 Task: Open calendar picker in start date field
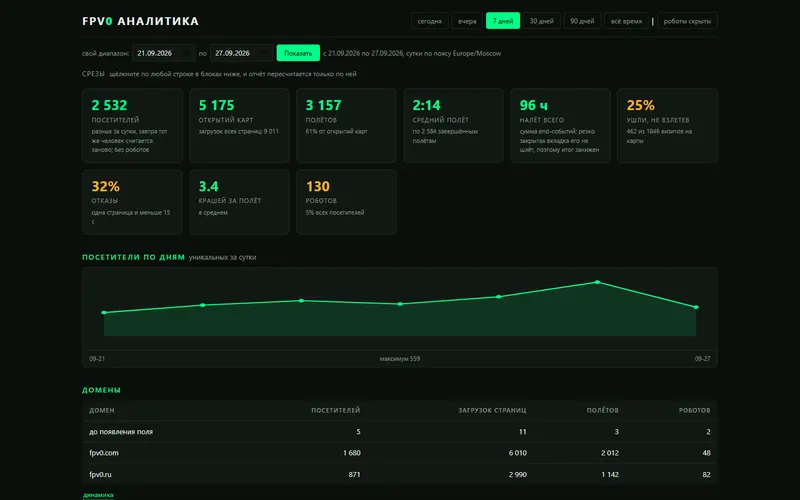click(187, 53)
